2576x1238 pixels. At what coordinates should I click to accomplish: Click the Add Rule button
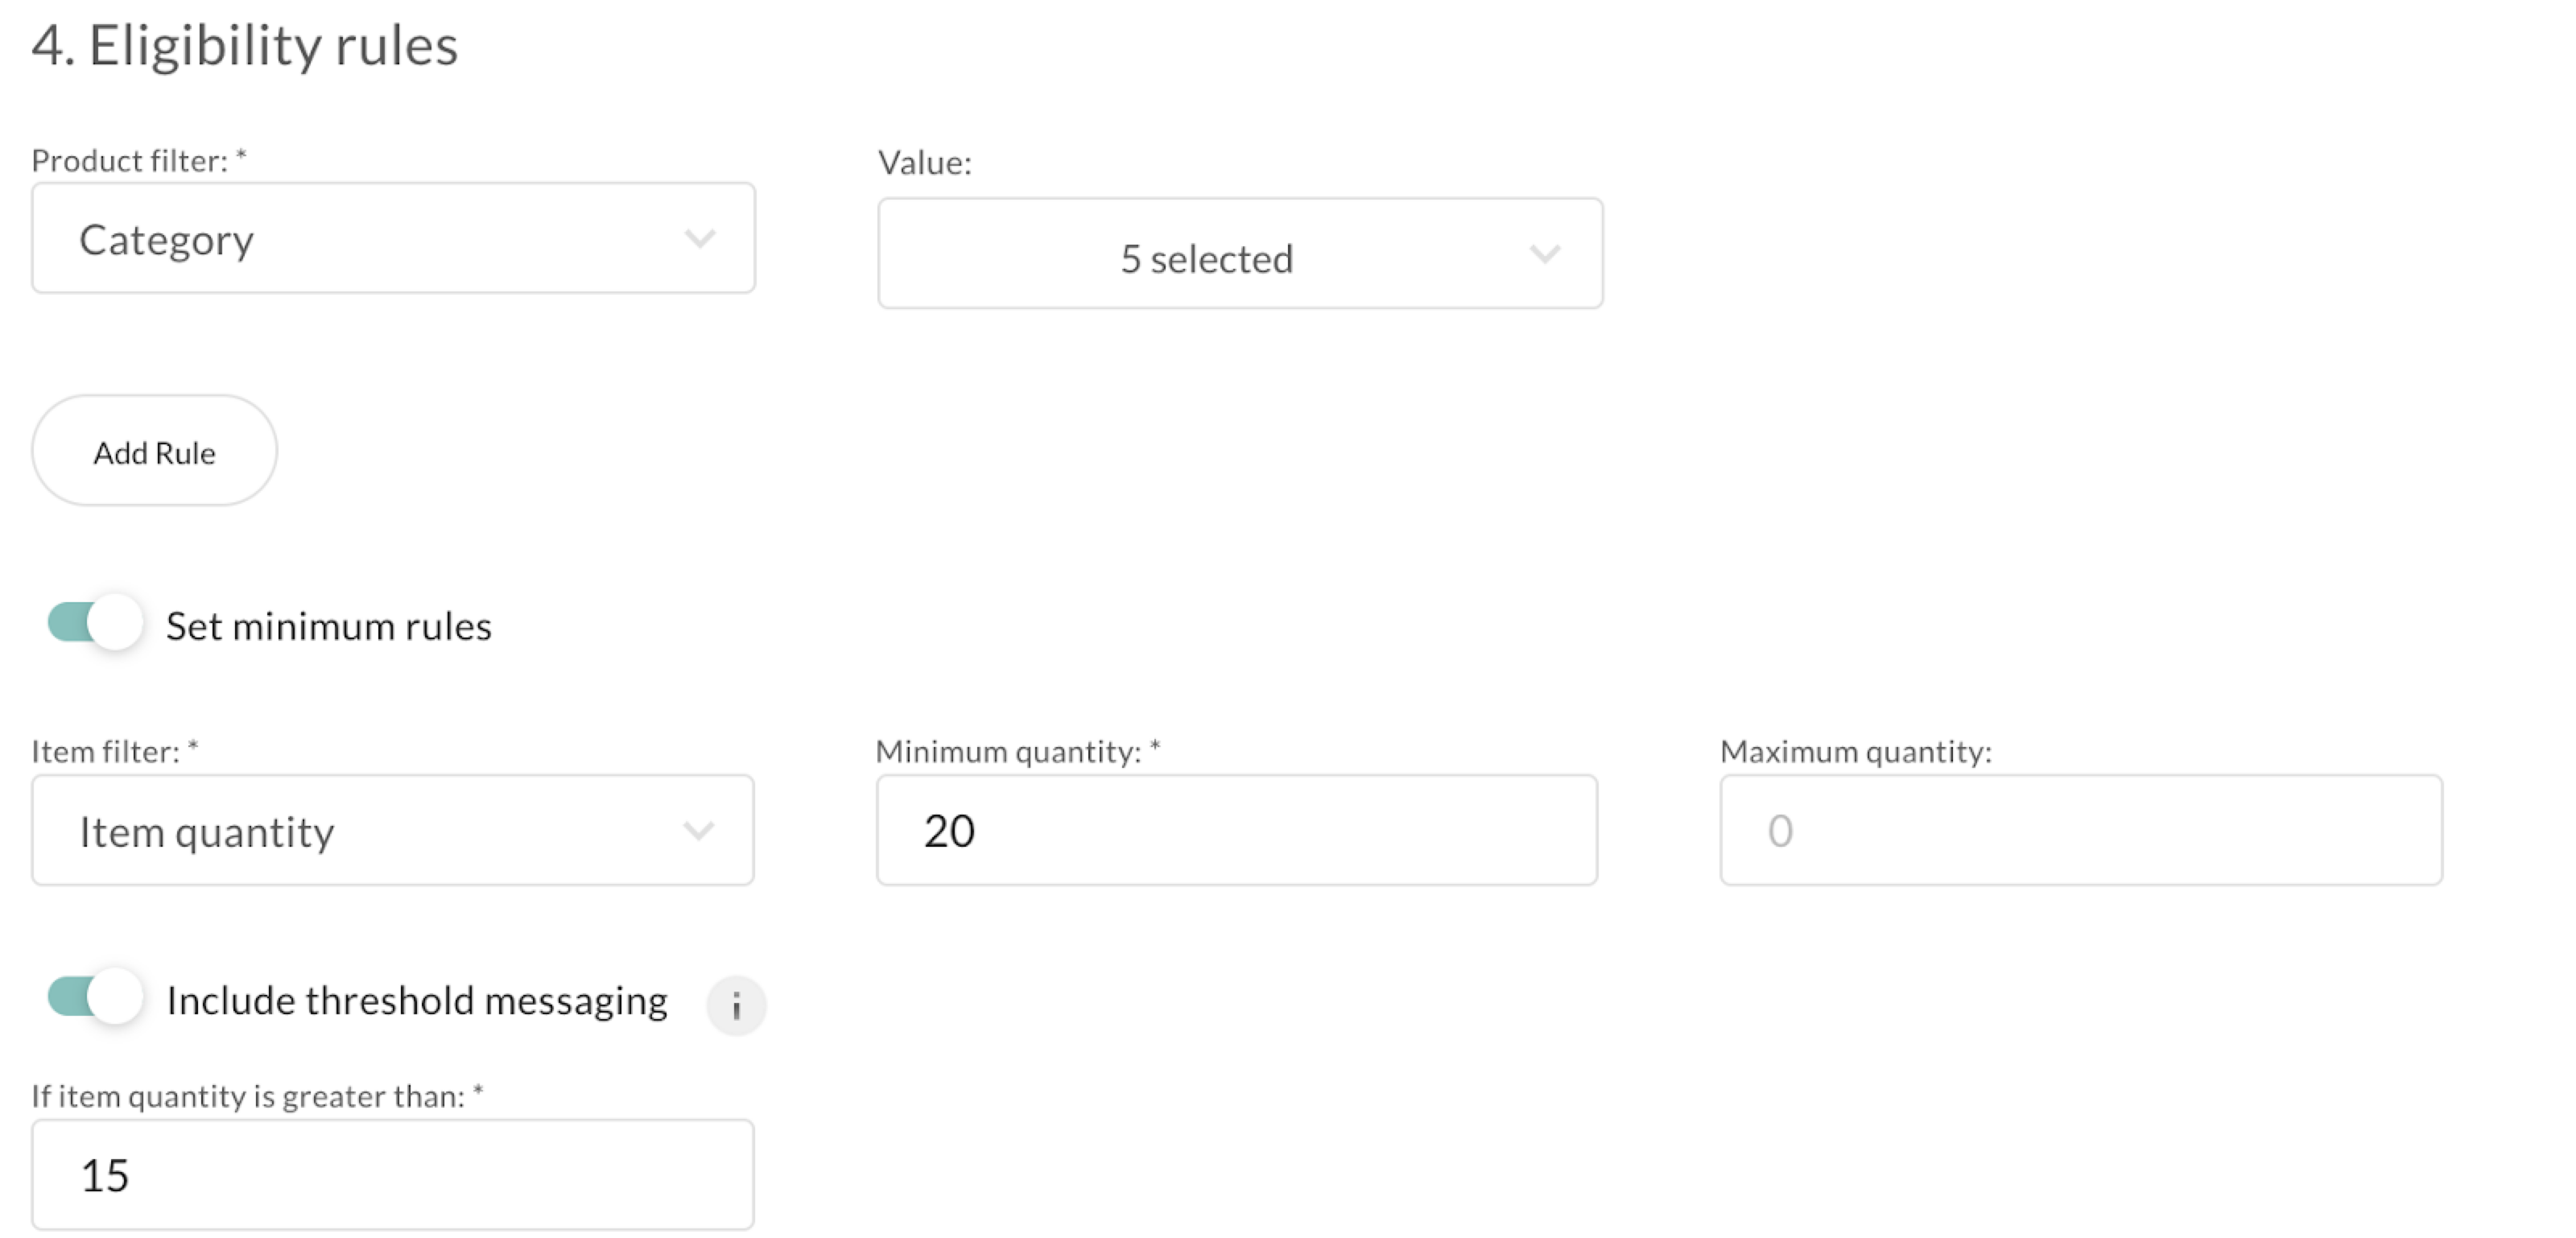tap(154, 451)
